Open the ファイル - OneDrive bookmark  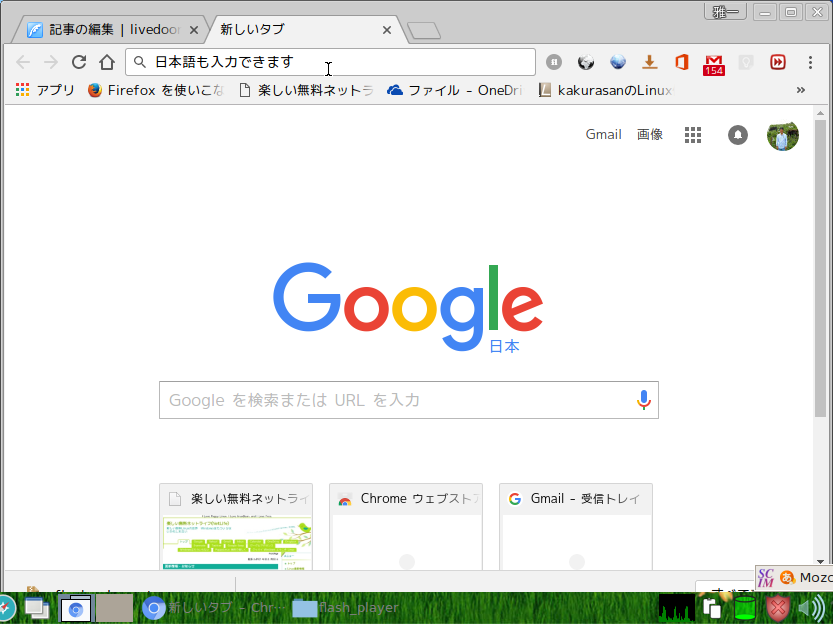[454, 90]
